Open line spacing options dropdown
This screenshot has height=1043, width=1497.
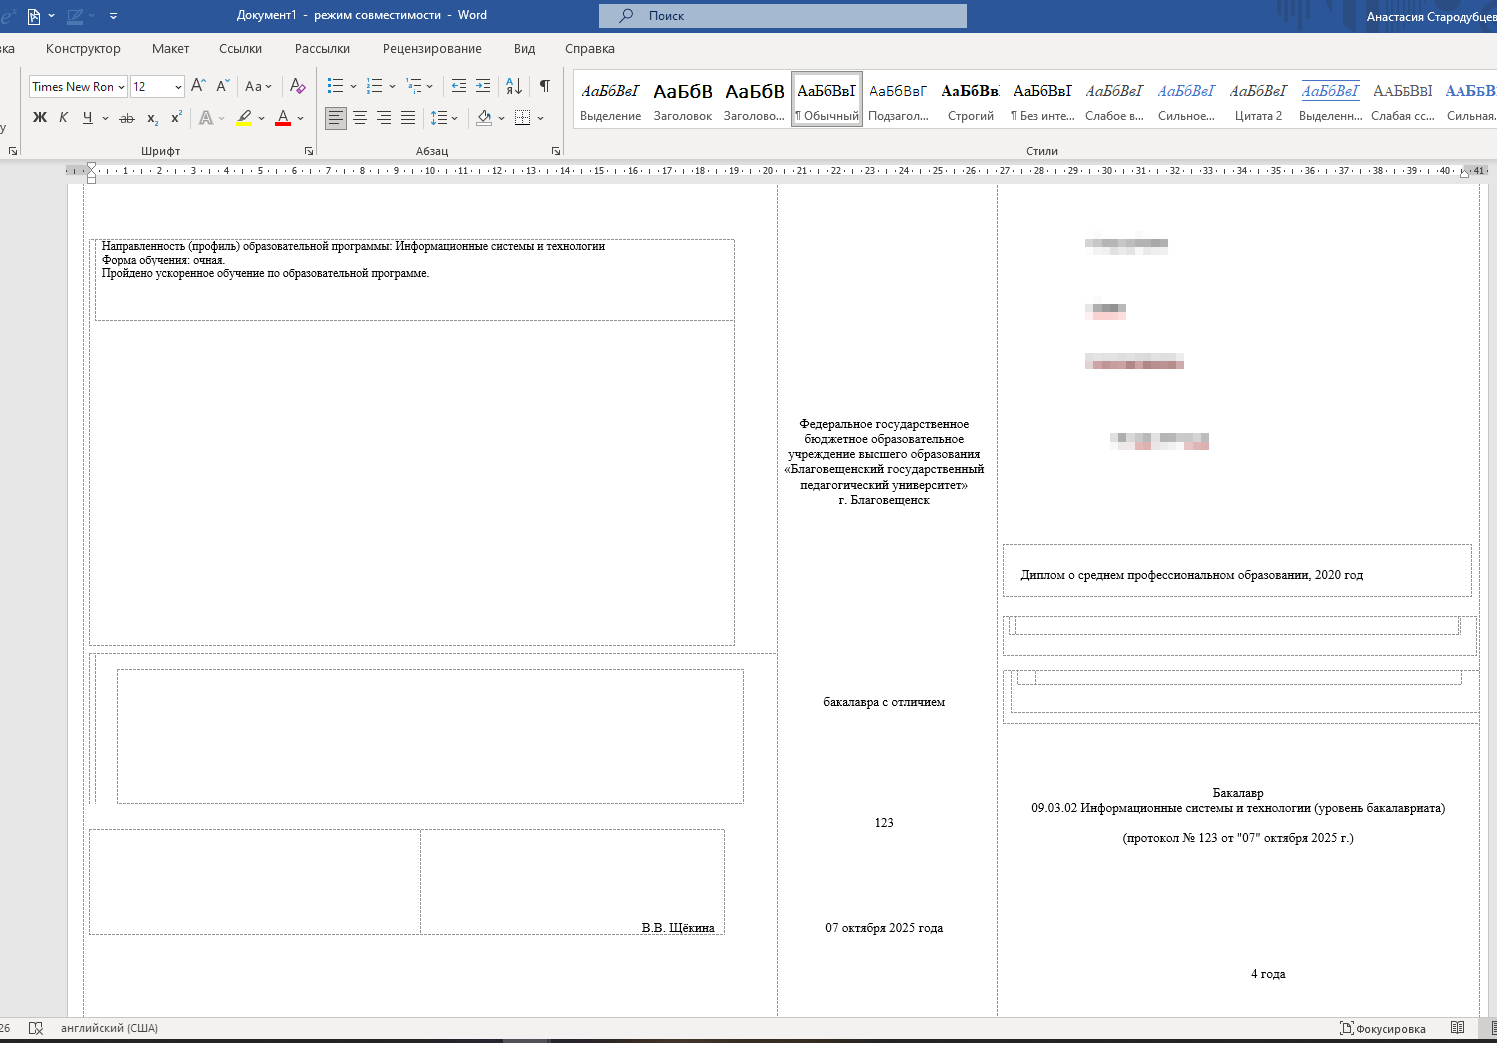coord(443,118)
